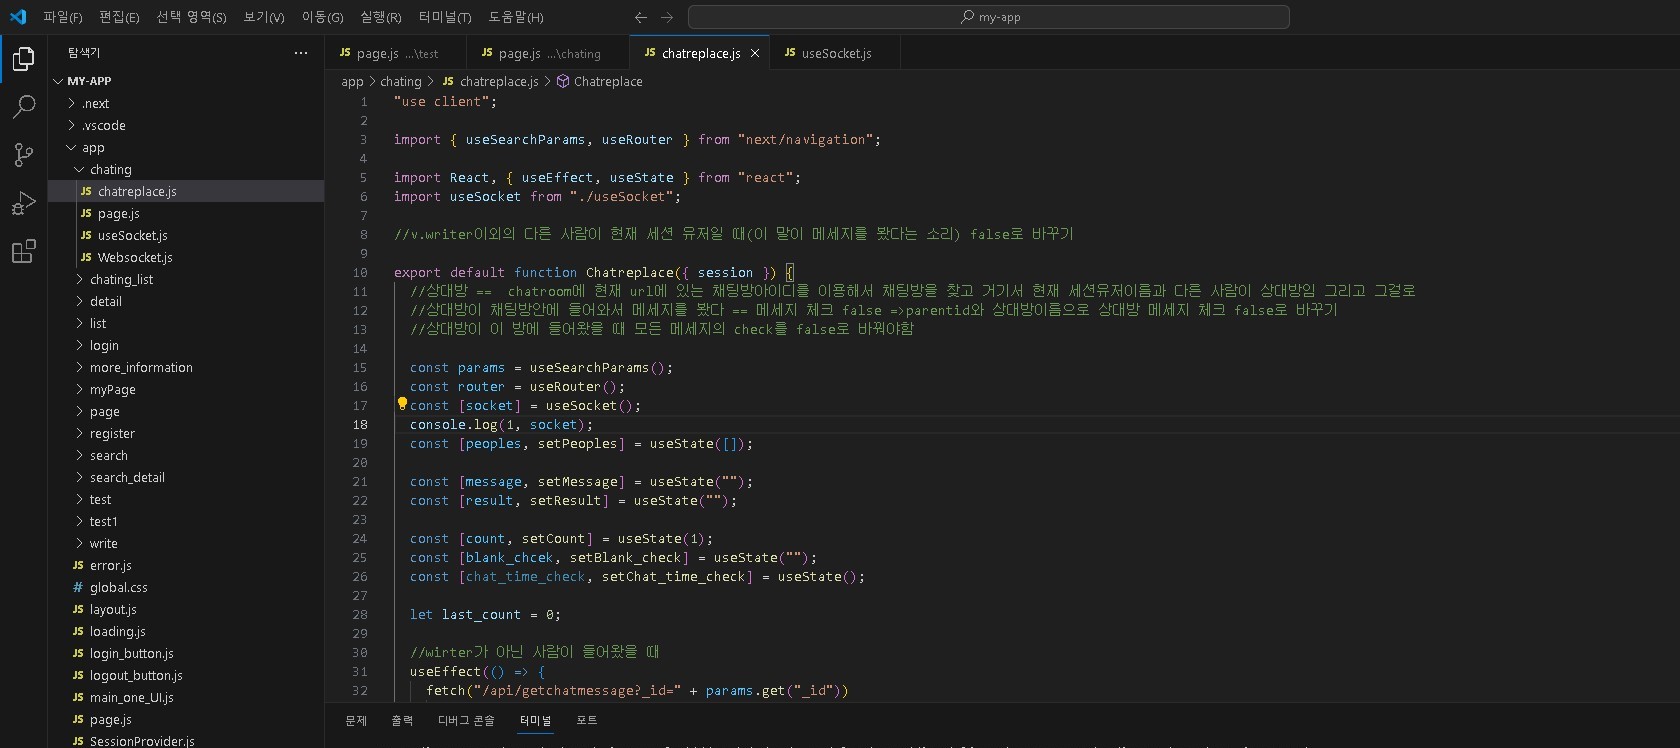
Task: Switch to the 포트 panel tab
Action: (587, 720)
